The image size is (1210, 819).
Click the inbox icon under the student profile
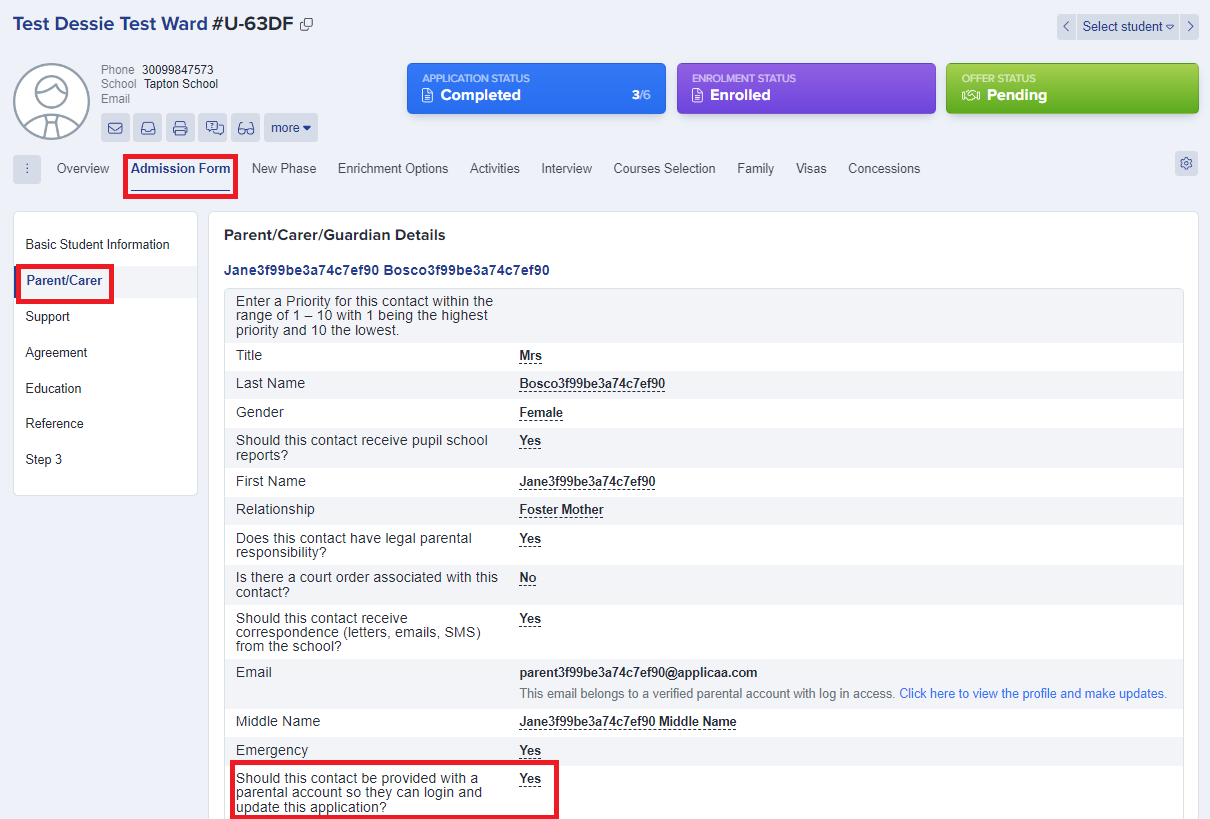[148, 127]
